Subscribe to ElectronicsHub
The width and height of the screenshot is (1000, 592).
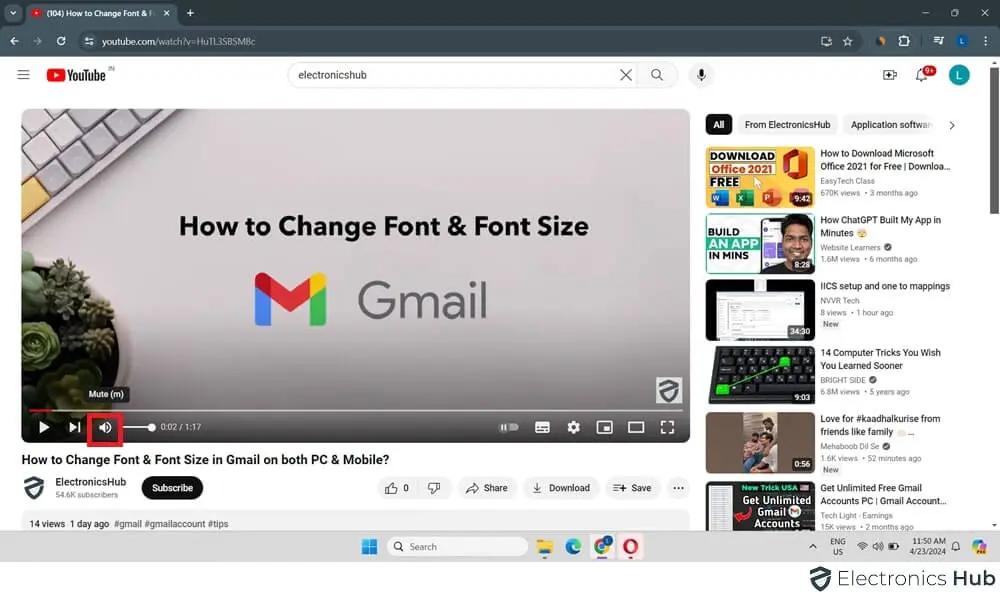(172, 487)
